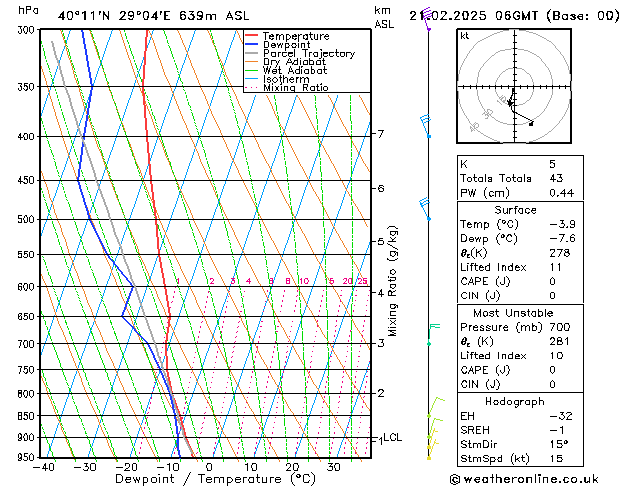
Task: Click the Most Unstable Lifted Index value 10
Action: coord(556,356)
